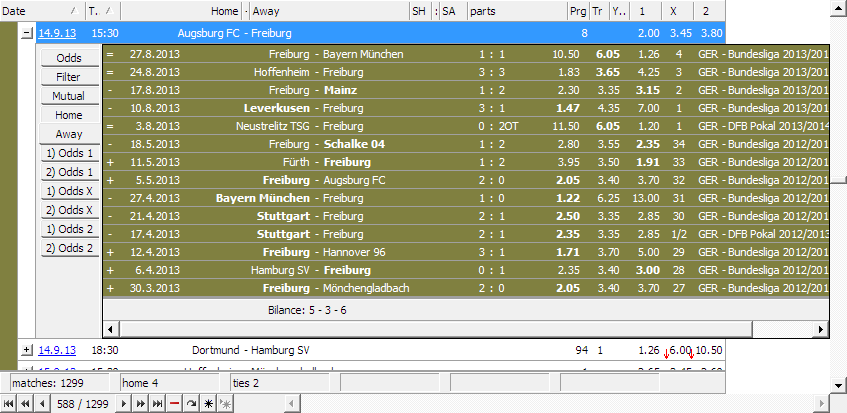
Task: Go to next record arrow
Action: (x=124, y=404)
